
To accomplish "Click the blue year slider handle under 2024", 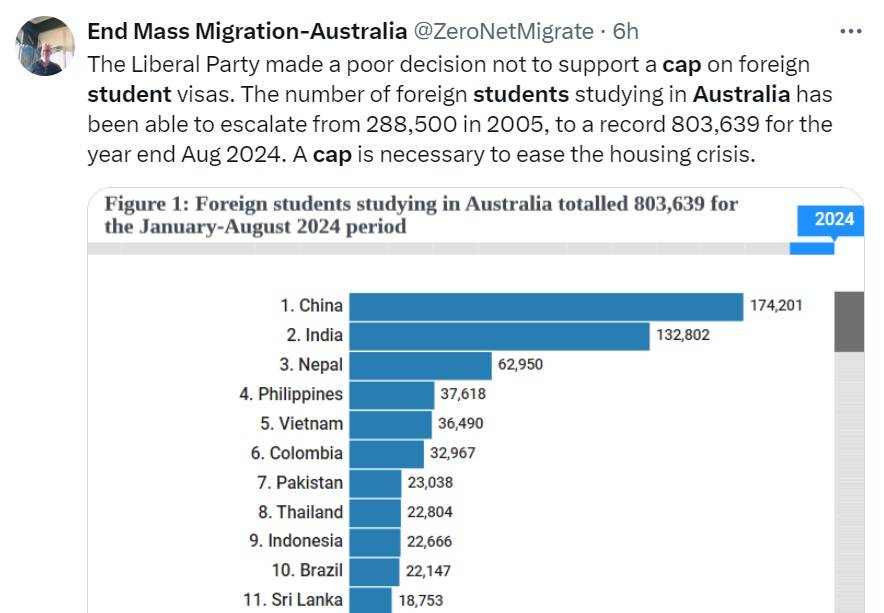I will [812, 247].
